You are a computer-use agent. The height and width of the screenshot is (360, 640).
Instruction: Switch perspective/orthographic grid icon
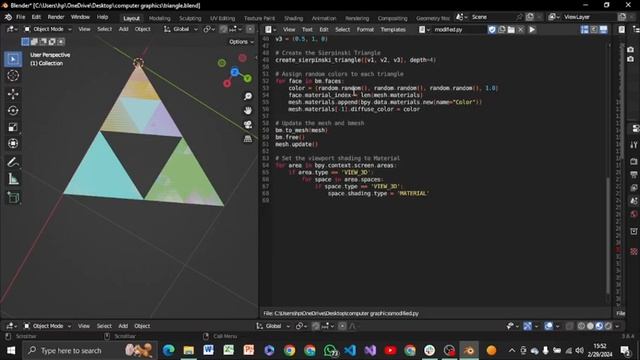pos(248,139)
